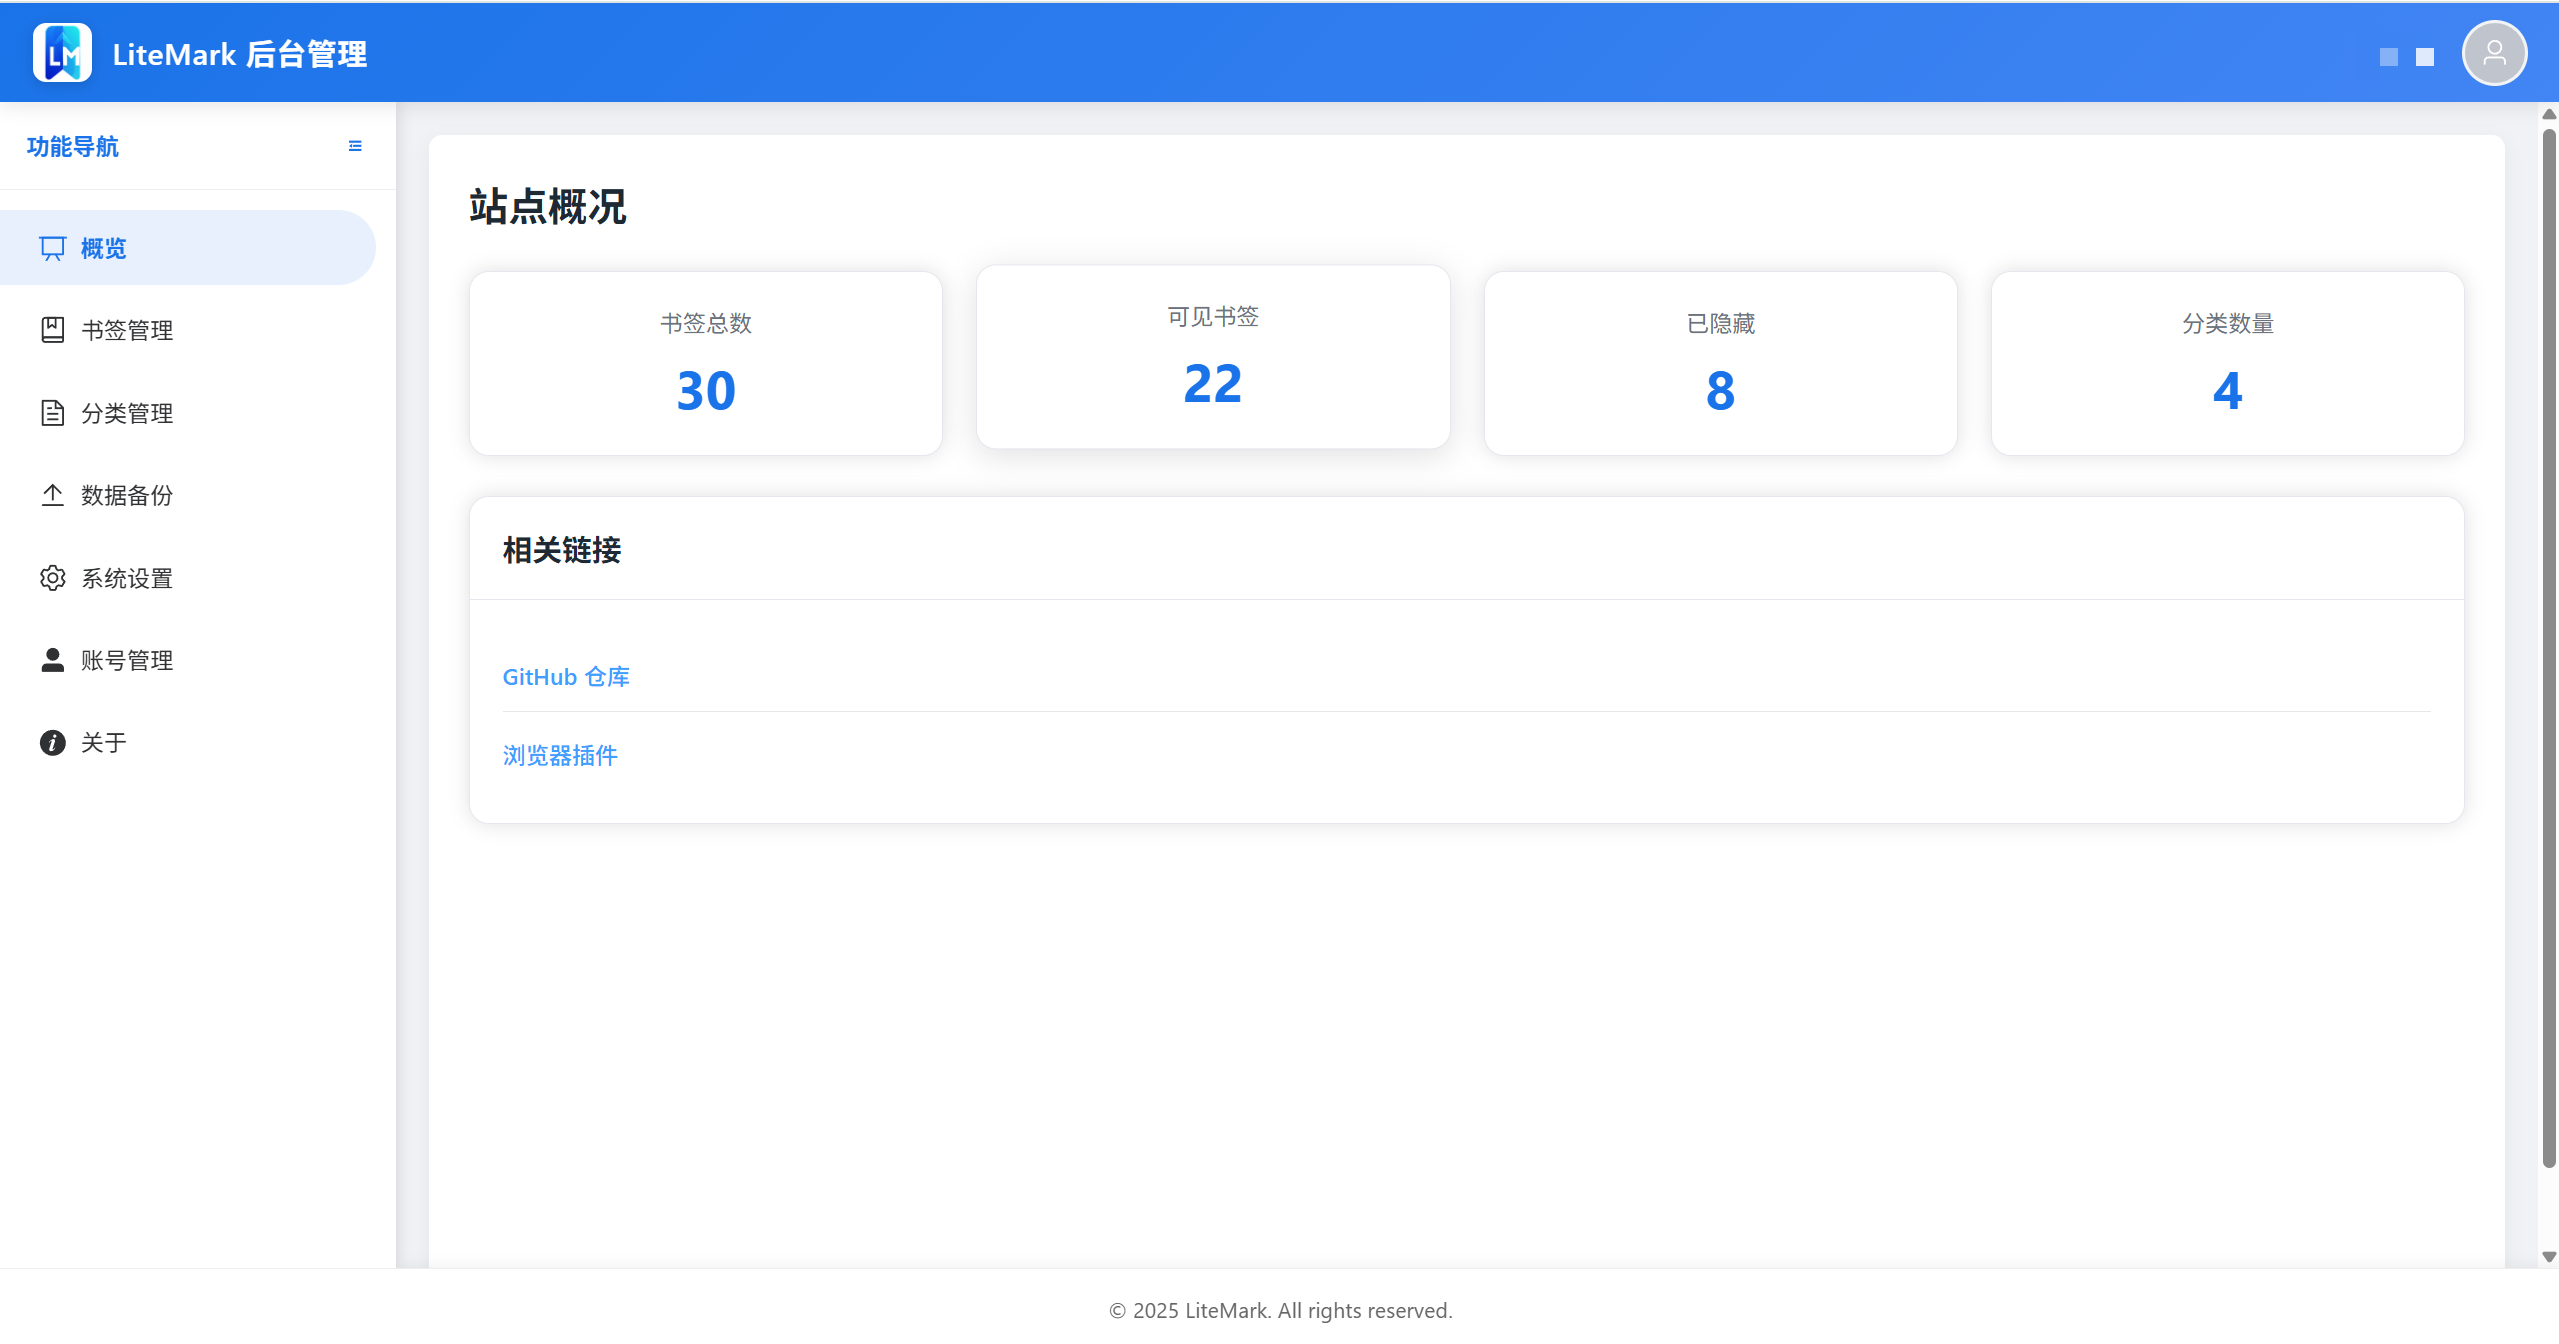Click the scrollbar down arrow
This screenshot has width=2559, height=1344.
coord(2548,1257)
